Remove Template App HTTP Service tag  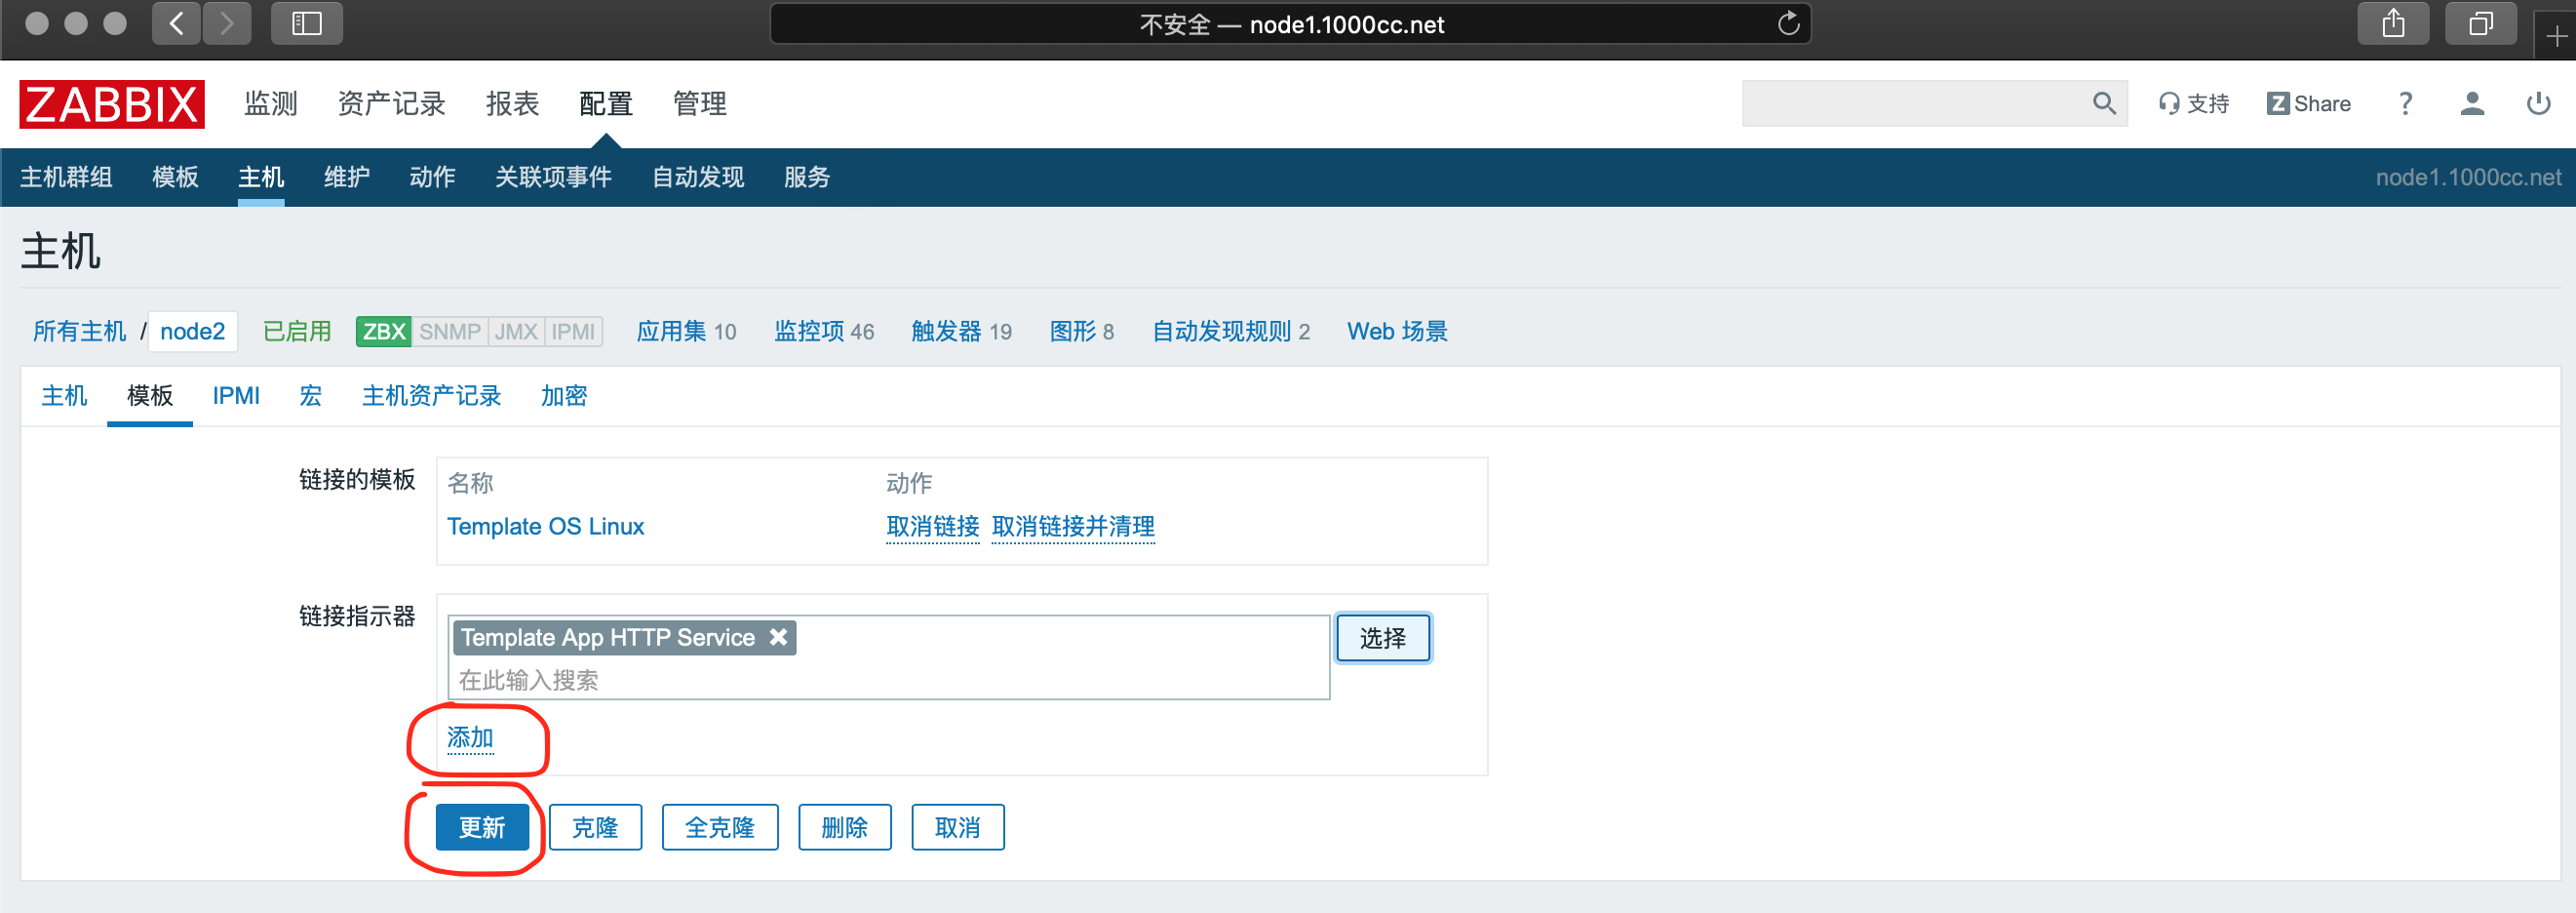[x=778, y=637]
